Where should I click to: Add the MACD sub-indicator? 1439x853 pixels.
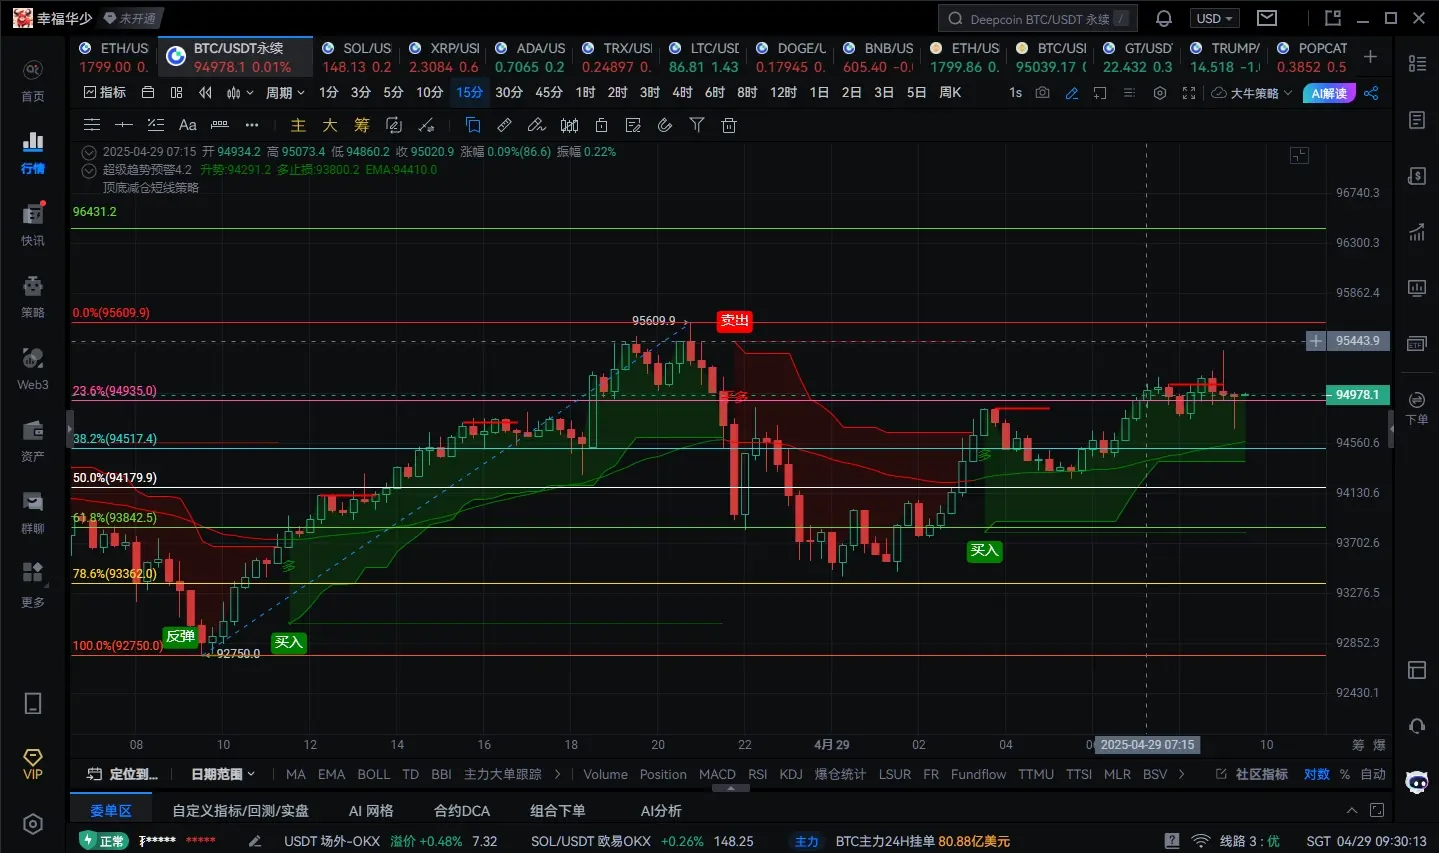(717, 774)
